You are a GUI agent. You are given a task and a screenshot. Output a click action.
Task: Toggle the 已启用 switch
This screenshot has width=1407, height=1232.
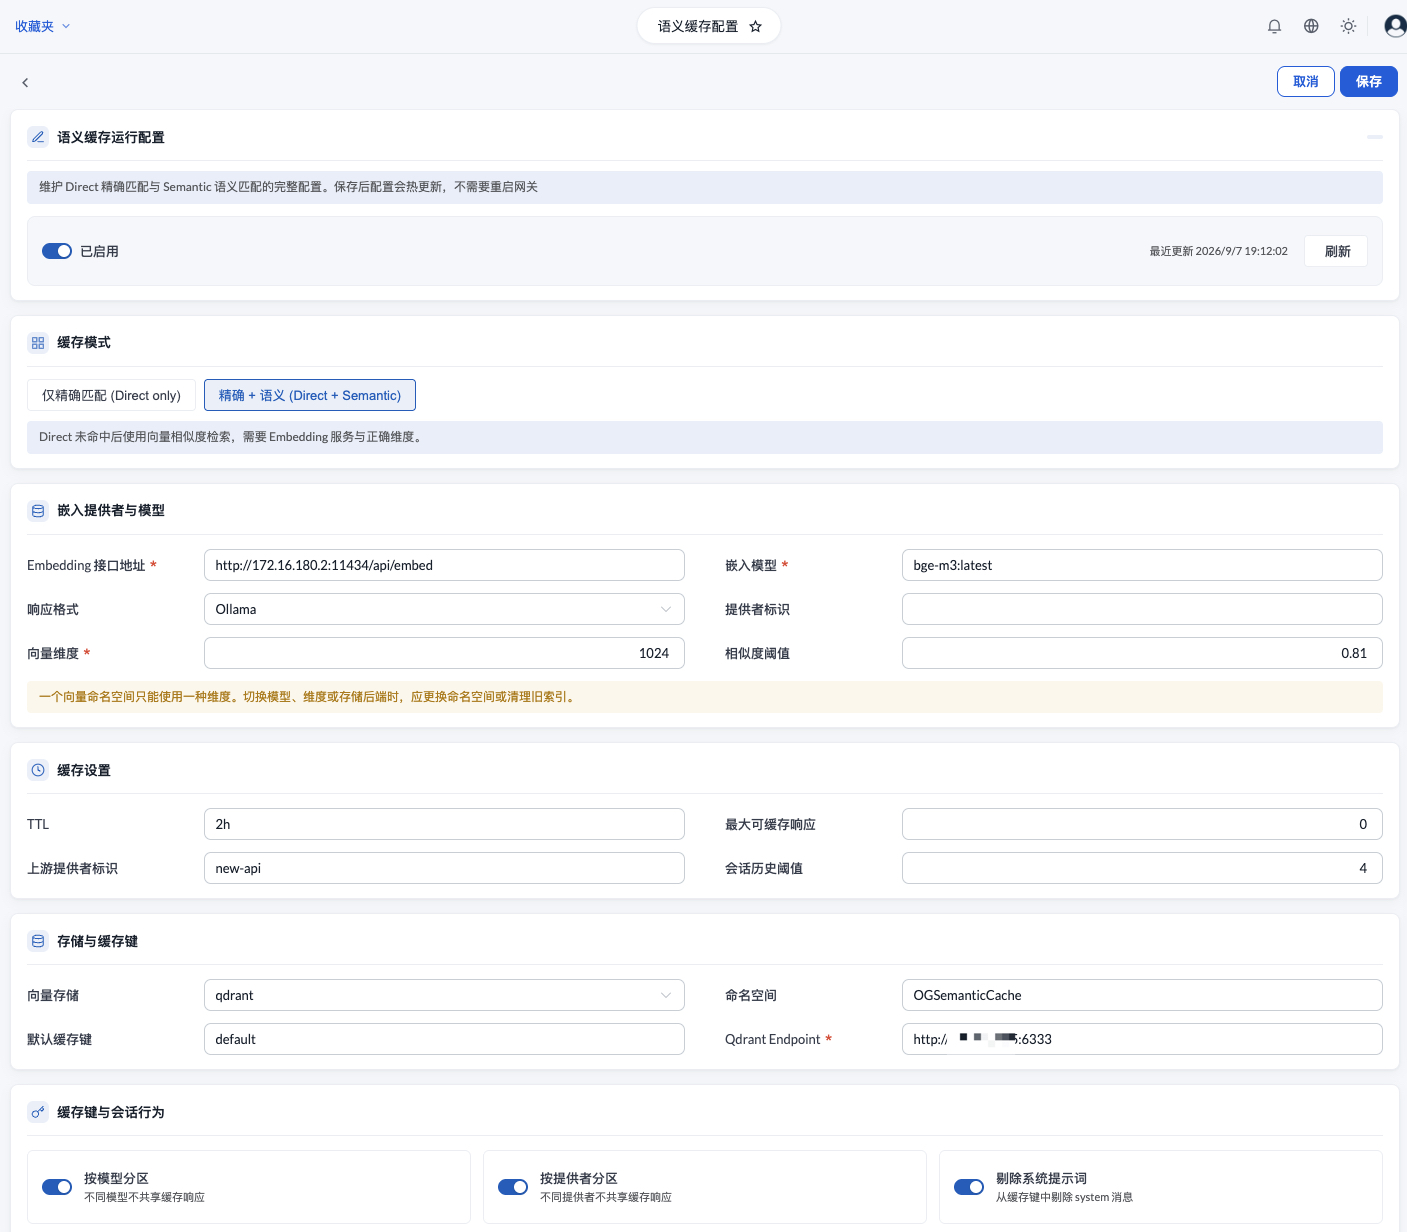[57, 251]
